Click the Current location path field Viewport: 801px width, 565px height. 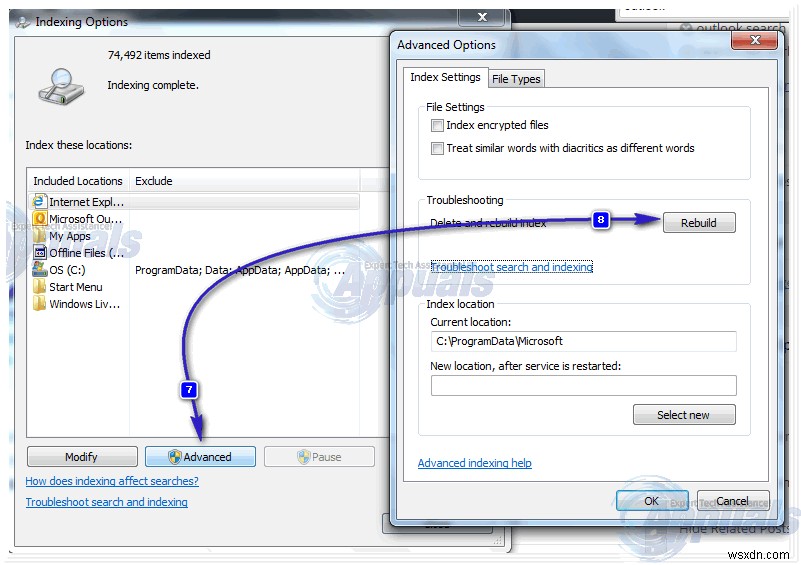coord(583,341)
